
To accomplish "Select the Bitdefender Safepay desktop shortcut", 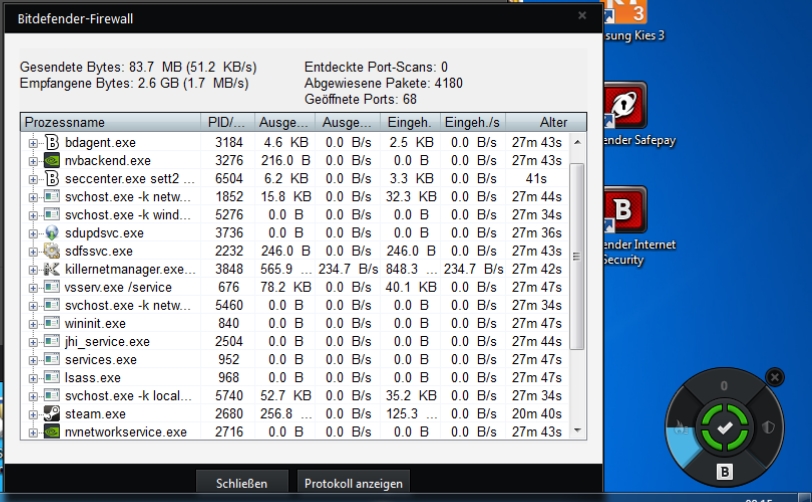I will tap(639, 114).
